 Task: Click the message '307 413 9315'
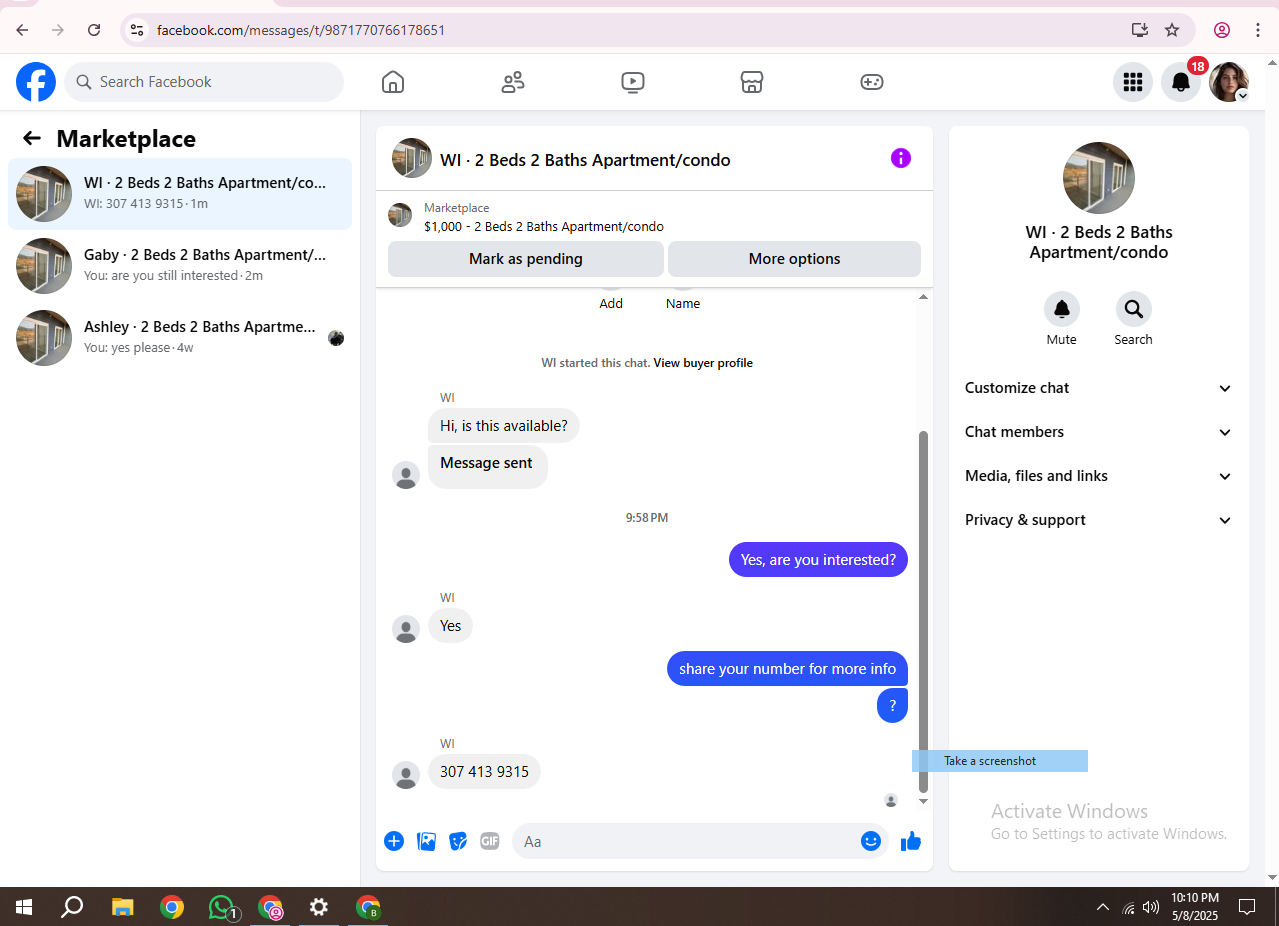click(x=484, y=772)
